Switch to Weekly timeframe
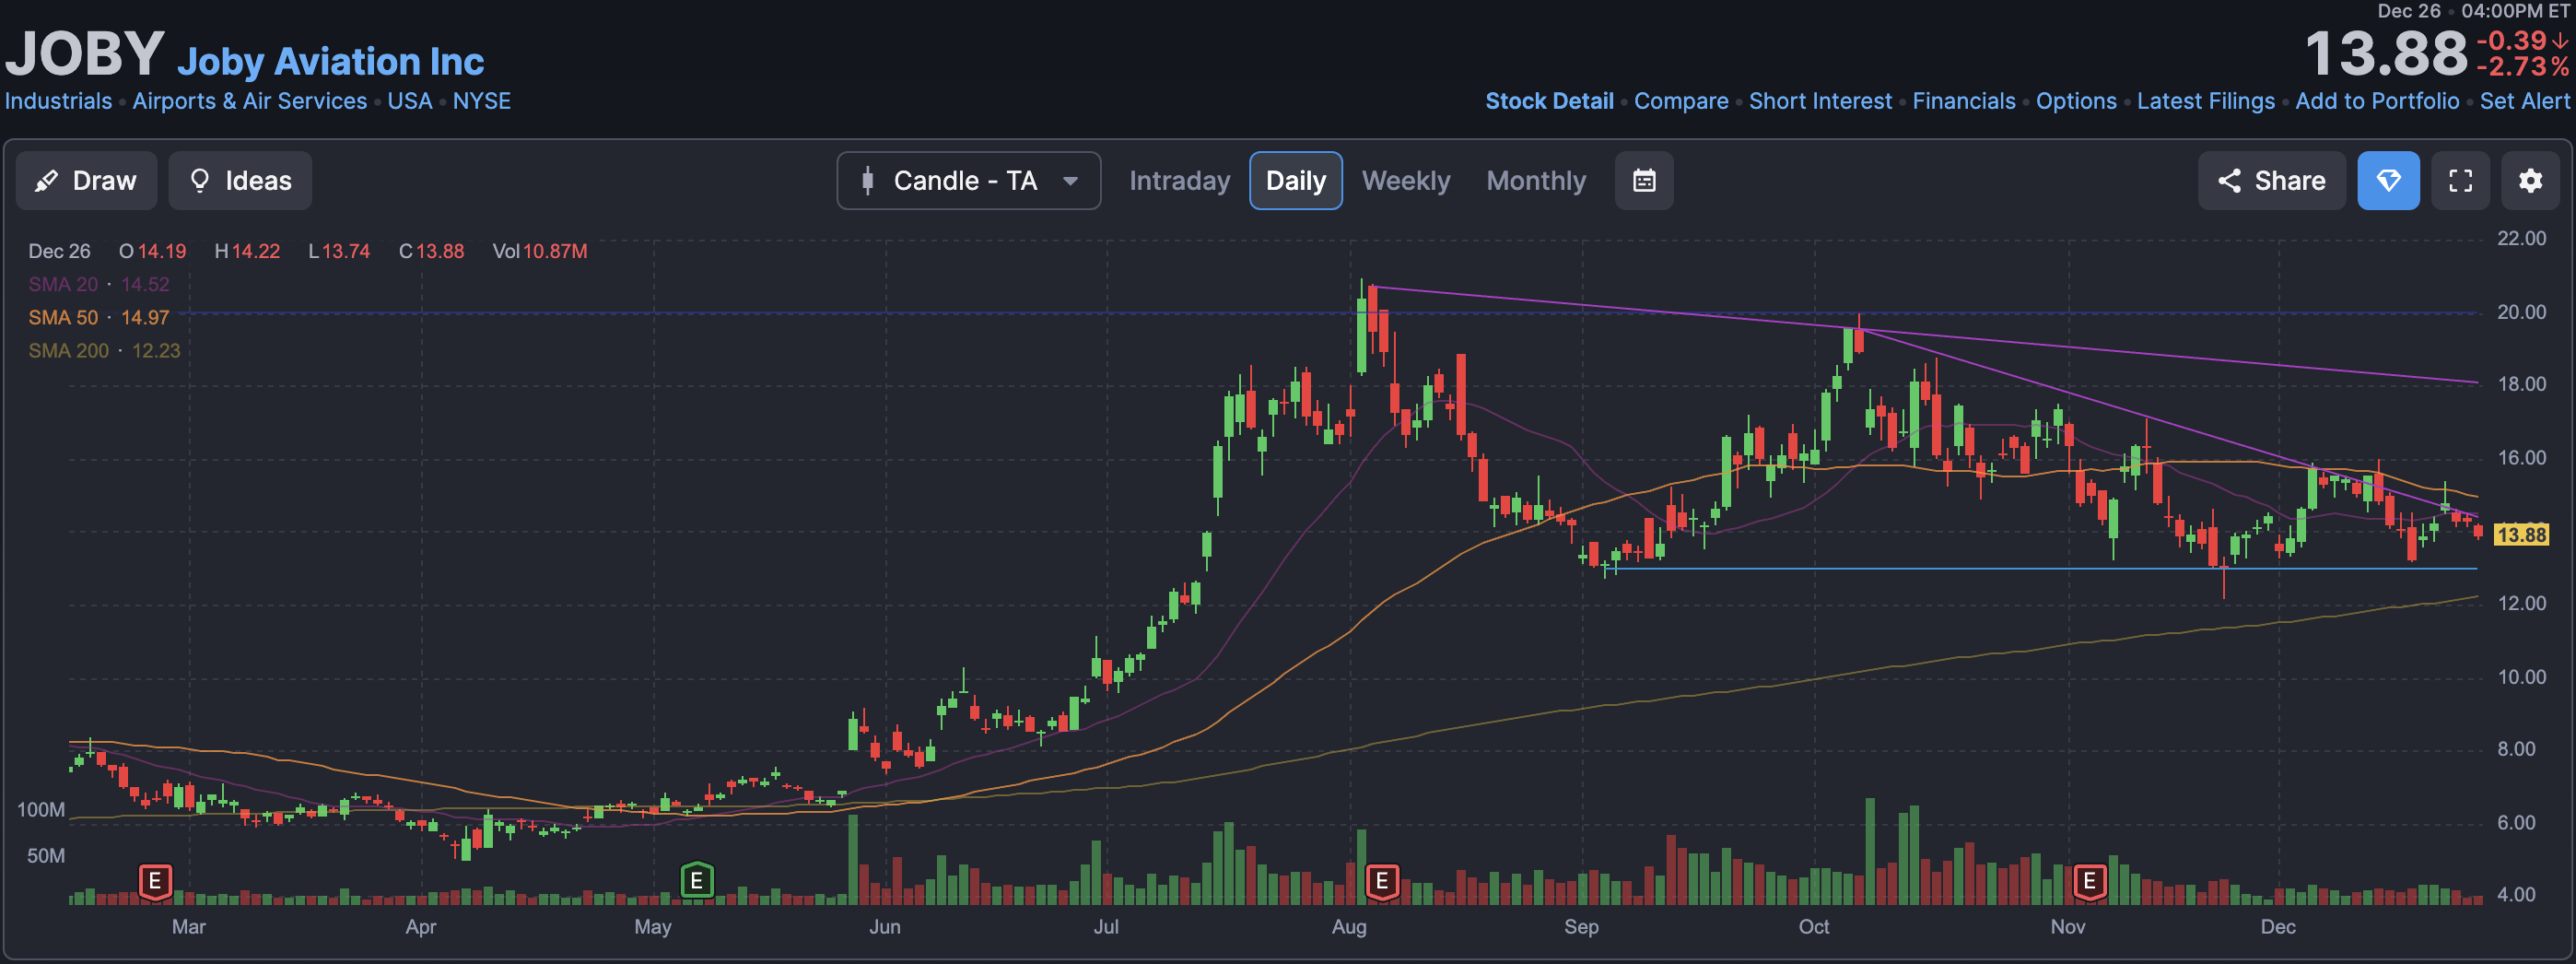The image size is (2576, 964). click(1405, 181)
